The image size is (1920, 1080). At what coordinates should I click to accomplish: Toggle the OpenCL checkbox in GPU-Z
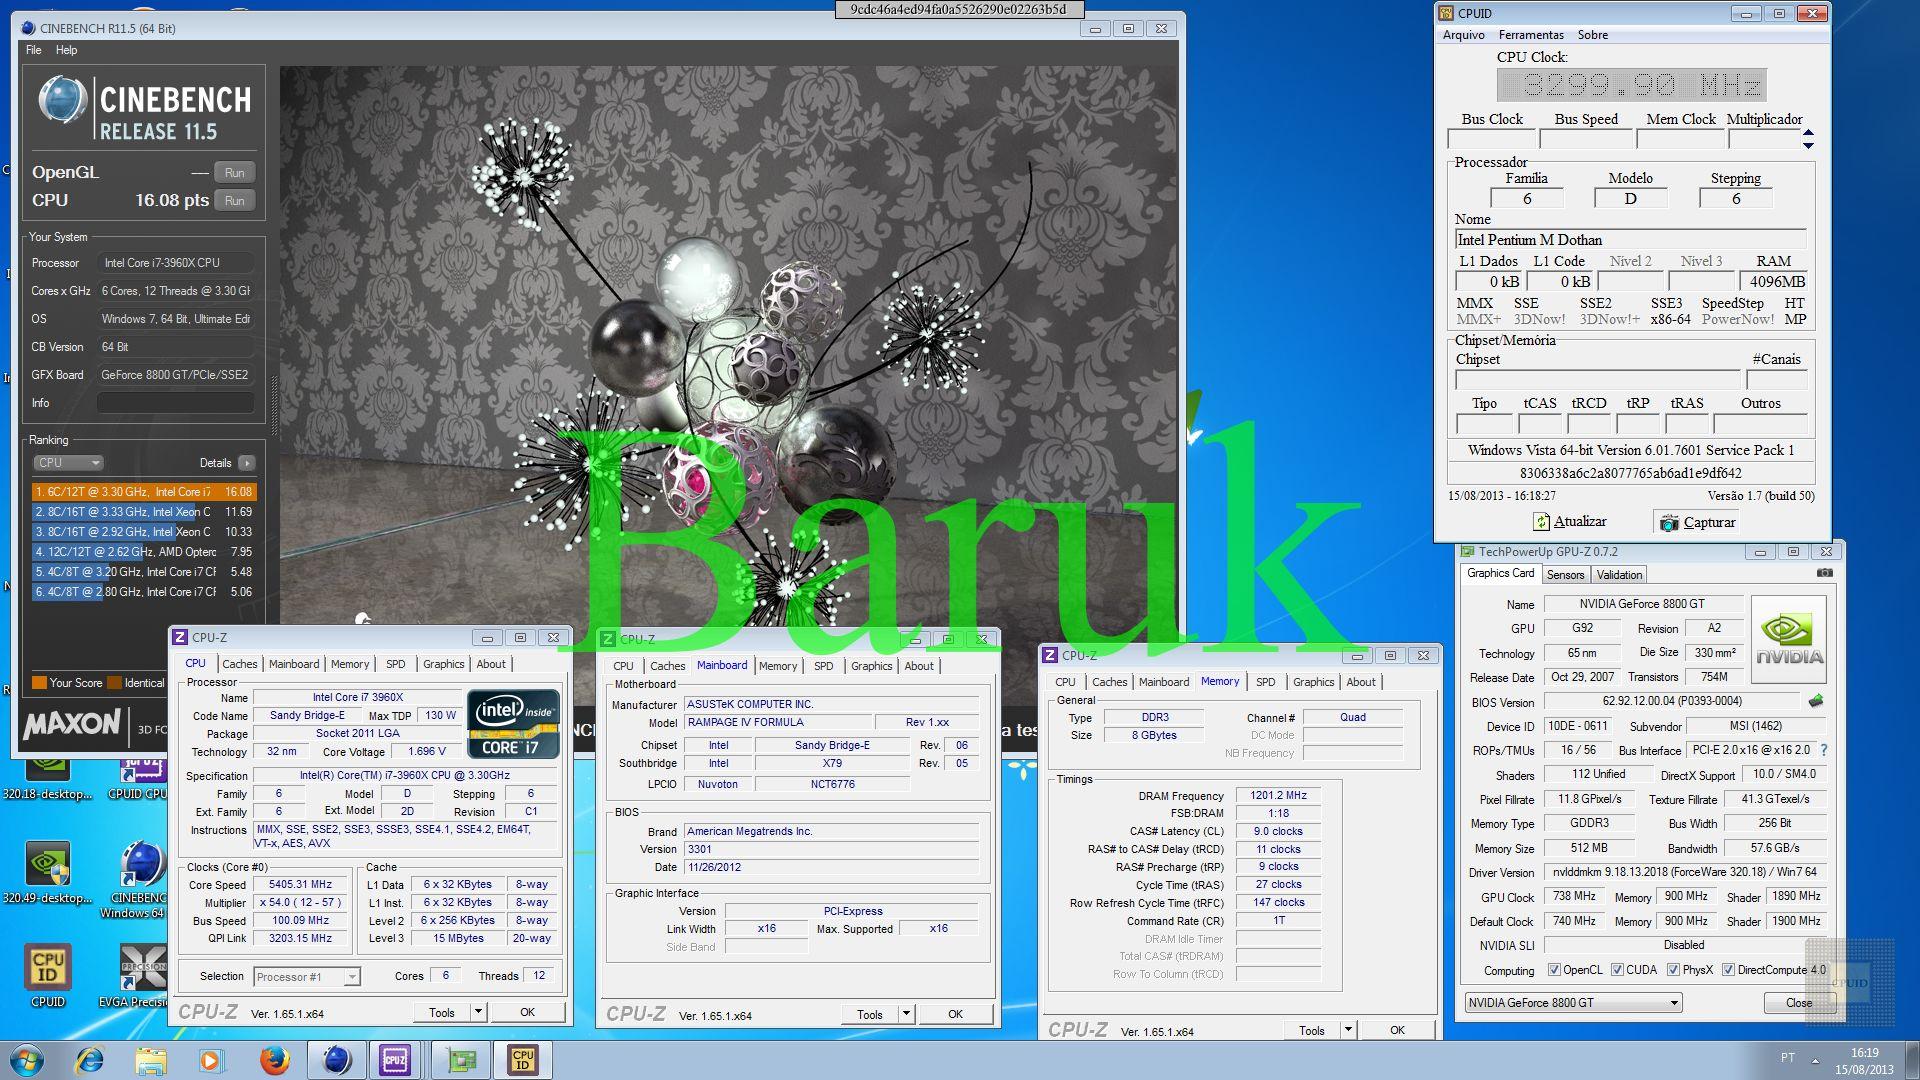pos(1554,969)
